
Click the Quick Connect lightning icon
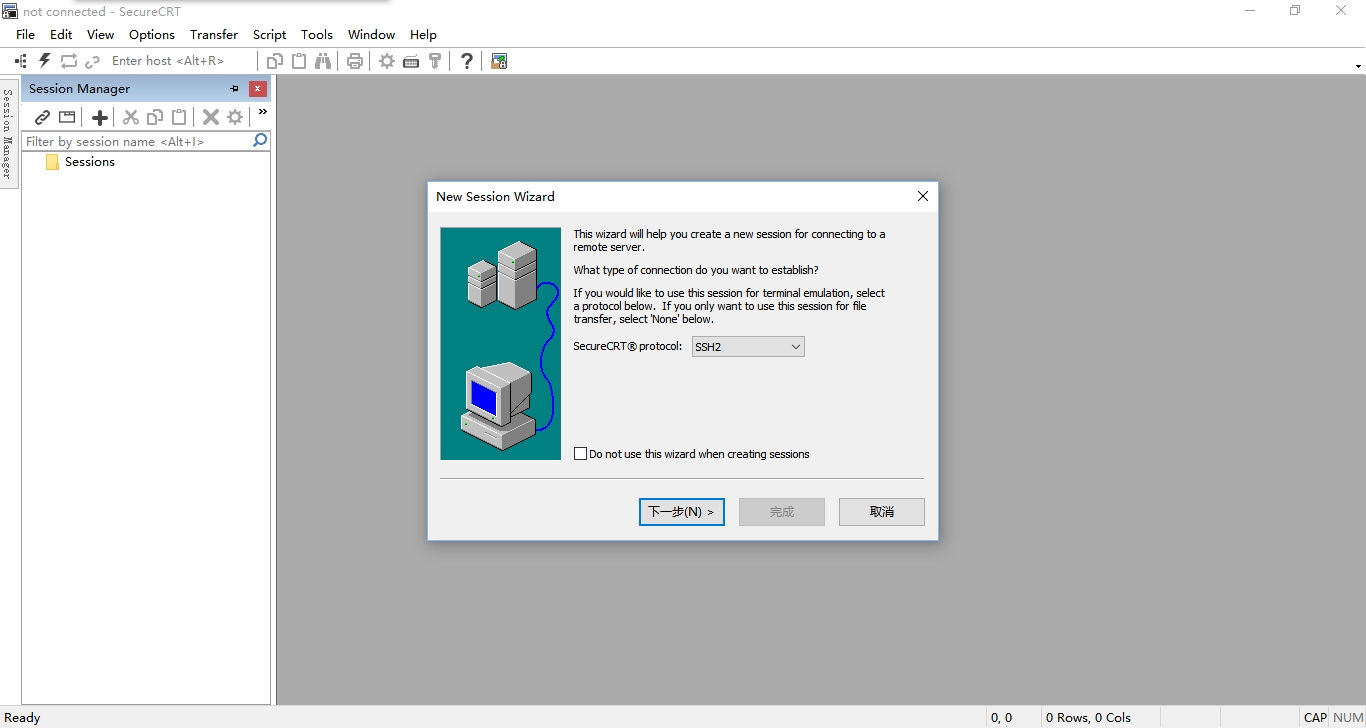(x=45, y=61)
